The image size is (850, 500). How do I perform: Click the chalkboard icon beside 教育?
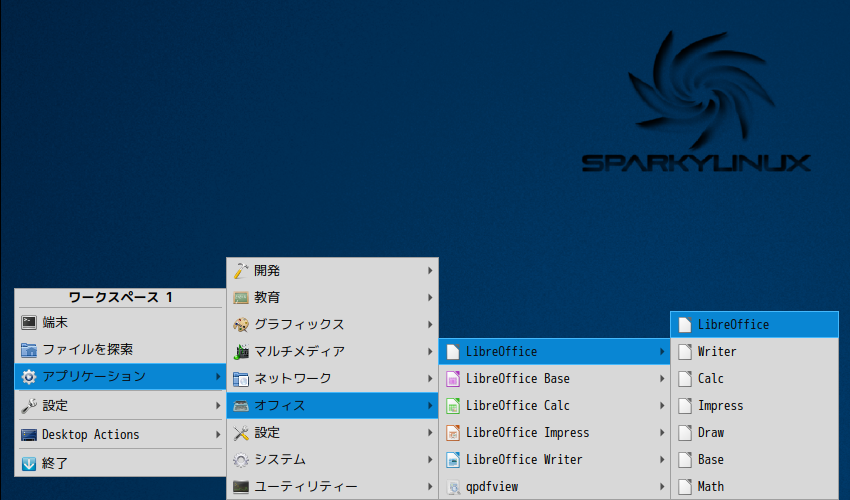pyautogui.click(x=241, y=298)
